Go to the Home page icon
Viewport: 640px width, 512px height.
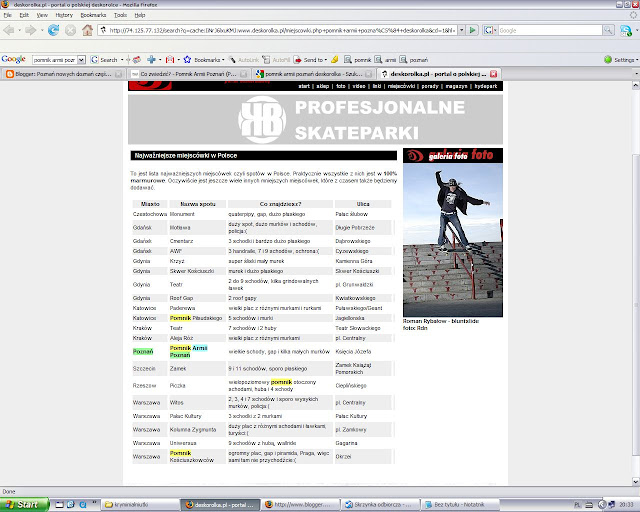pyautogui.click(x=87, y=30)
